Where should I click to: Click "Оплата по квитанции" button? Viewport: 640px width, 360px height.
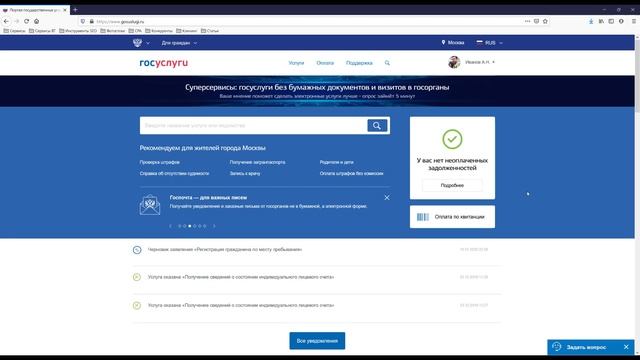coord(452,217)
